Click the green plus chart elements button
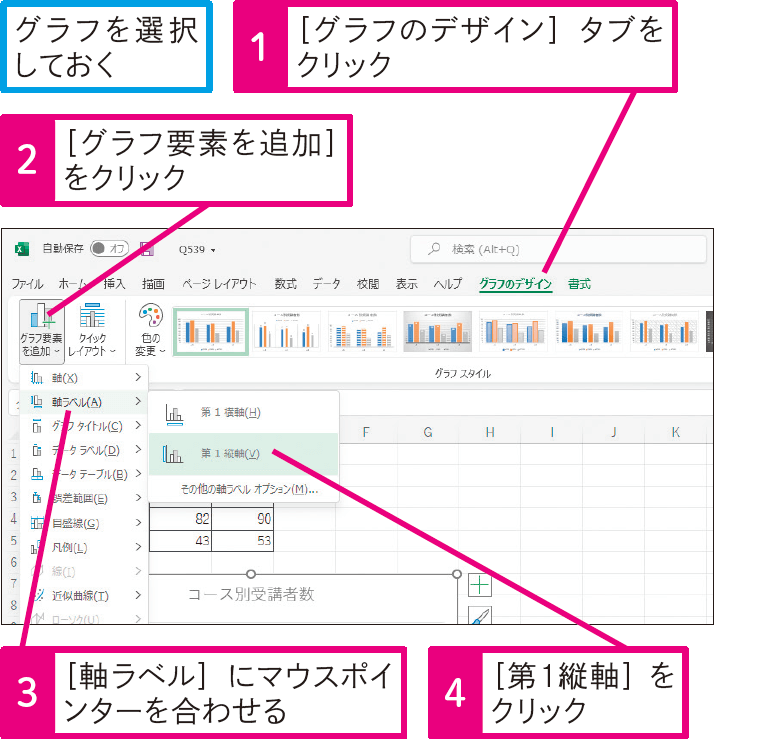This screenshot has height=739, width=783. pyautogui.click(x=479, y=586)
